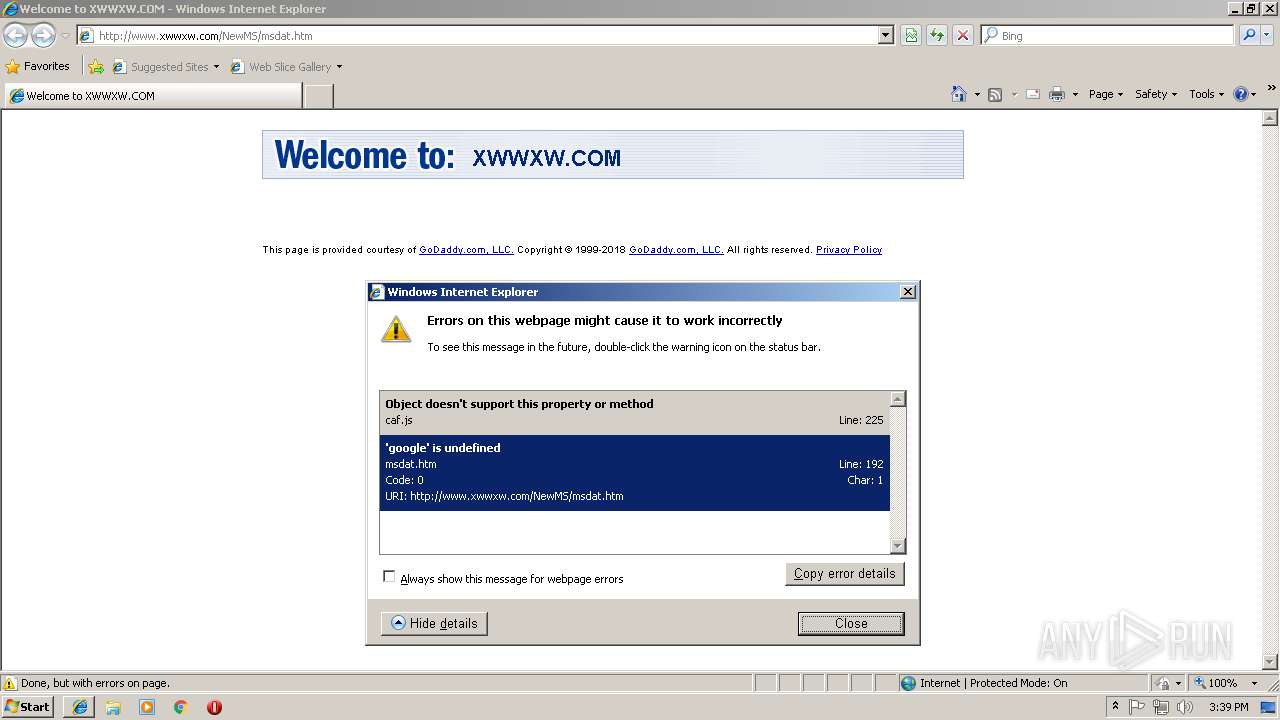This screenshot has width=1280, height=720.
Task: Open the Privacy Policy link
Action: click(849, 250)
